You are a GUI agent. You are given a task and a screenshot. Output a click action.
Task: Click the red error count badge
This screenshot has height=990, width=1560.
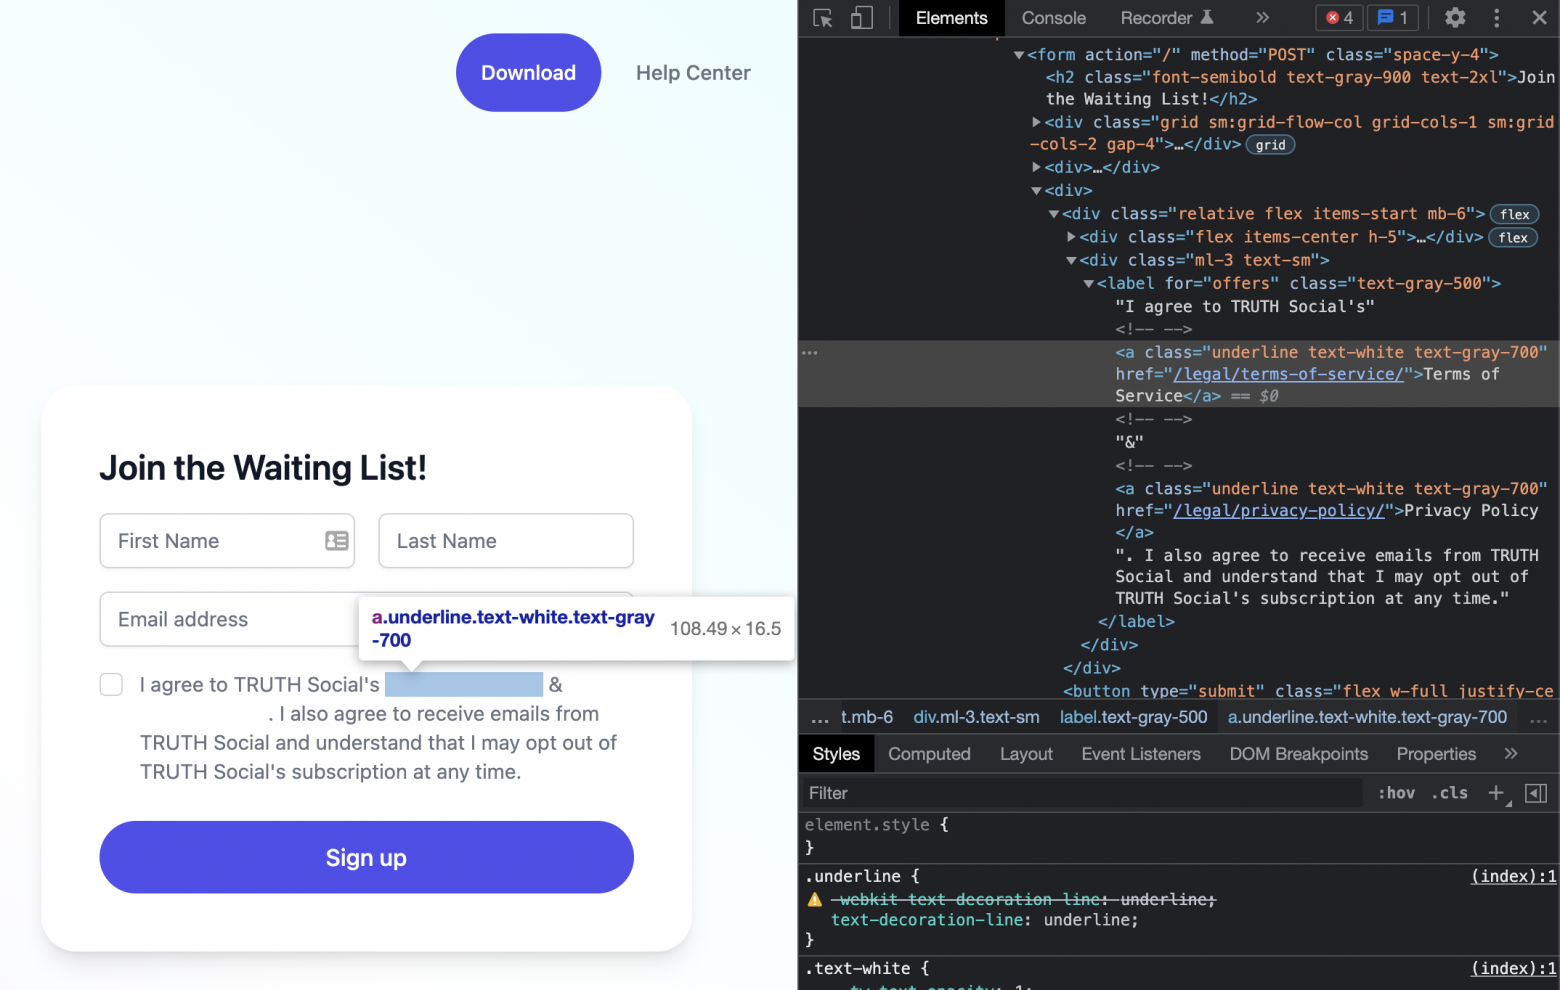point(1339,18)
